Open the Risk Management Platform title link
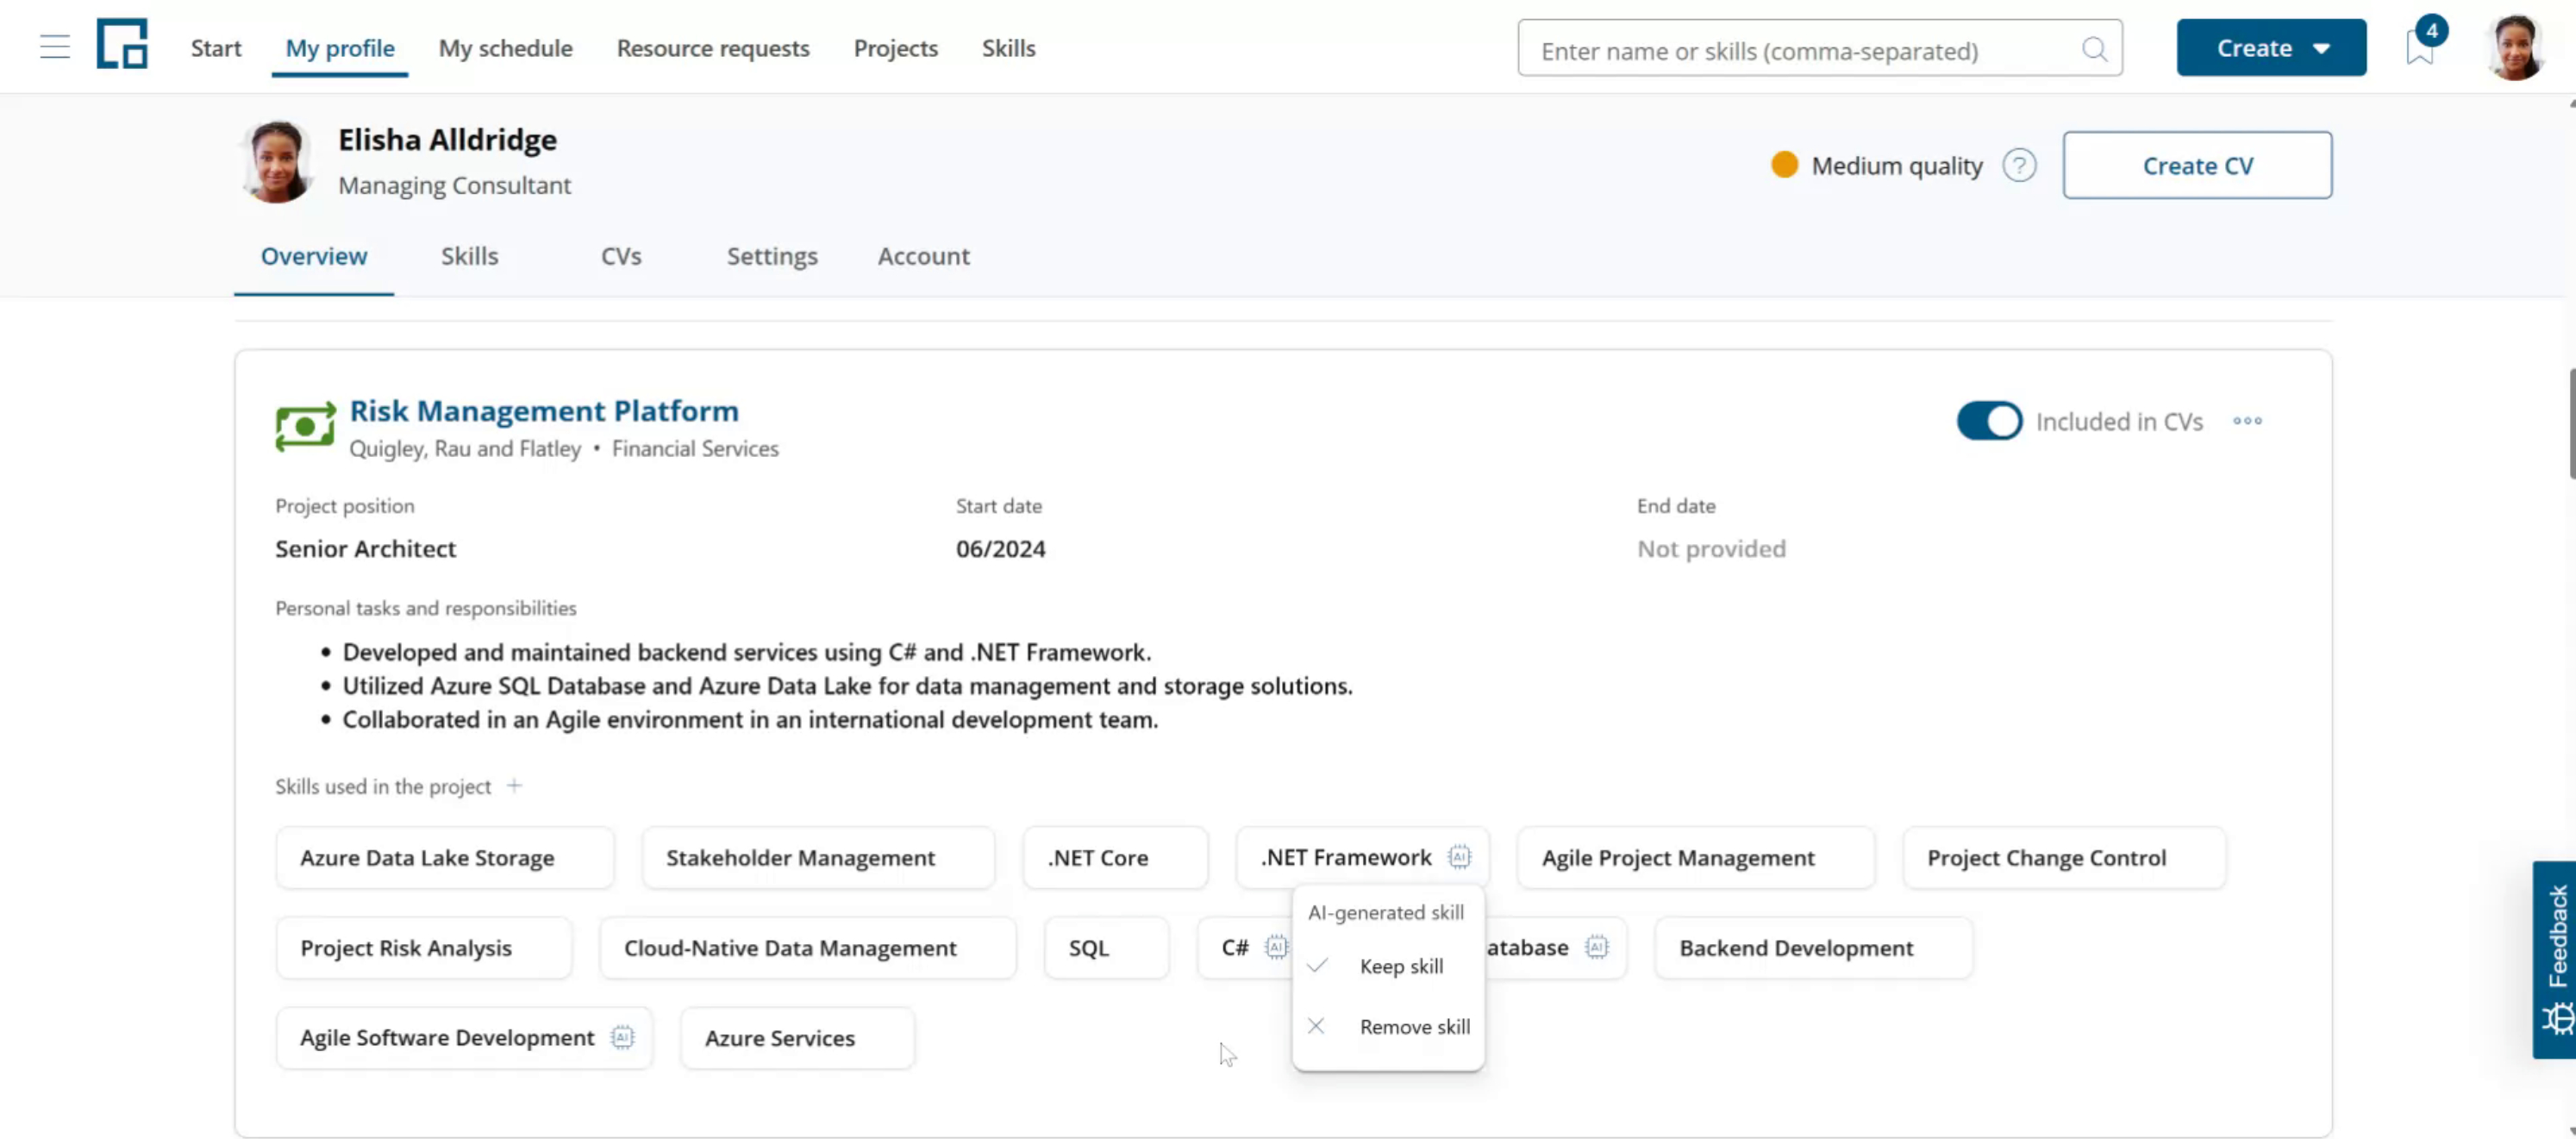2576x1139 pixels. pos(544,411)
